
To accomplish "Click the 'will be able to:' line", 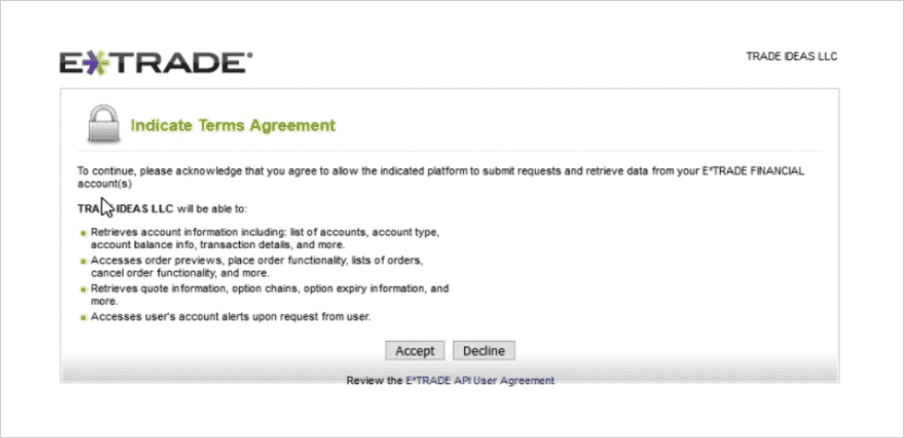I will coord(162,209).
